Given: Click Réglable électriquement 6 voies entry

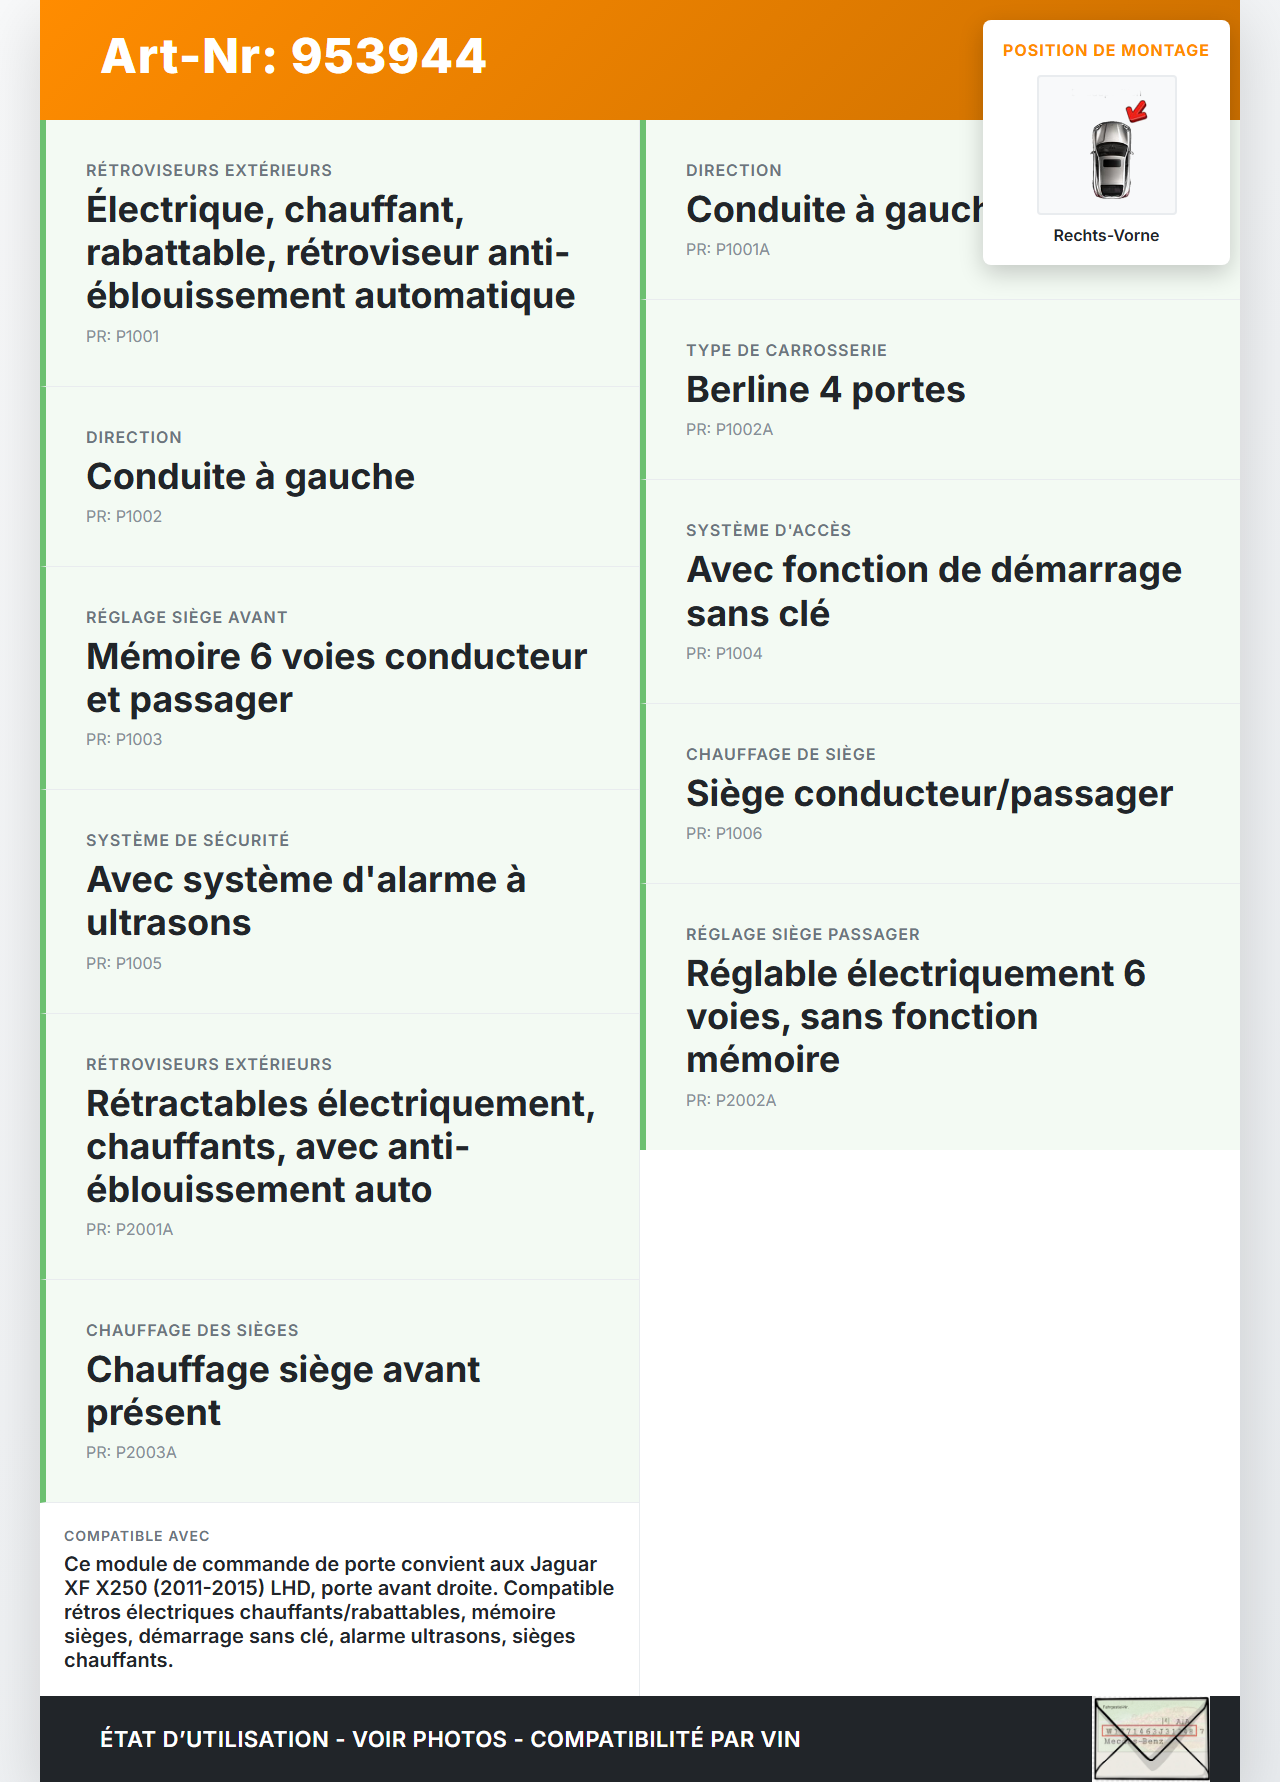Looking at the screenshot, I should (x=915, y=1016).
